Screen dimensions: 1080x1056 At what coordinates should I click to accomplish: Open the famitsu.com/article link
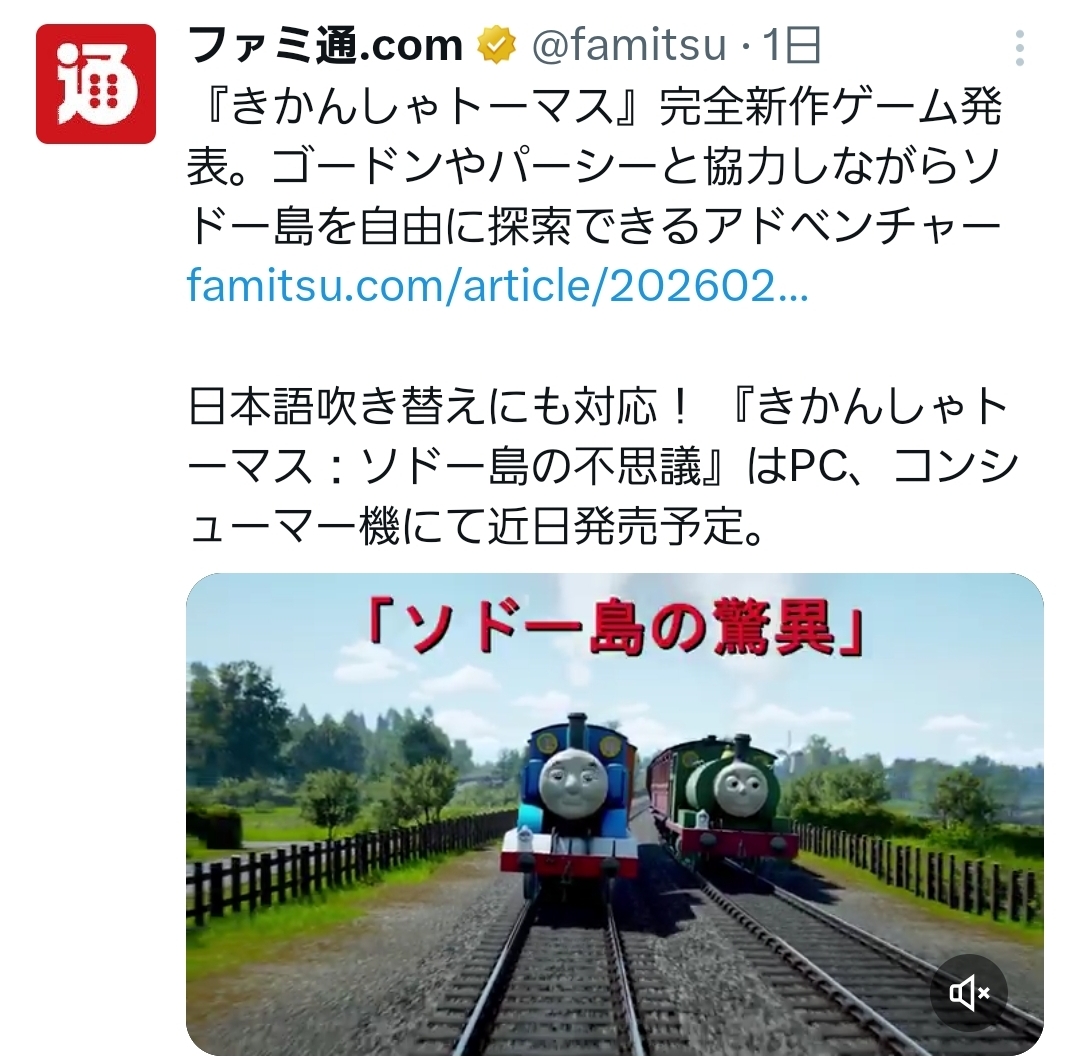(x=497, y=285)
